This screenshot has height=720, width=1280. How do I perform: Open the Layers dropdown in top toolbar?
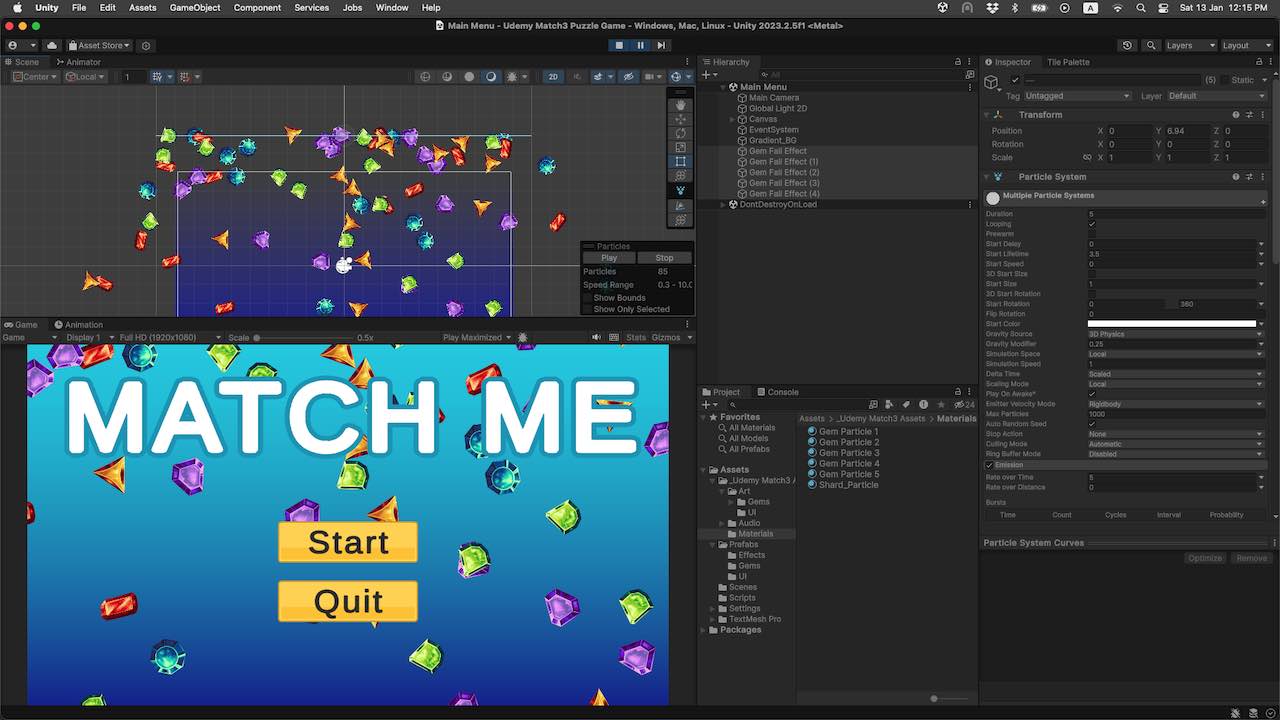click(x=1190, y=46)
